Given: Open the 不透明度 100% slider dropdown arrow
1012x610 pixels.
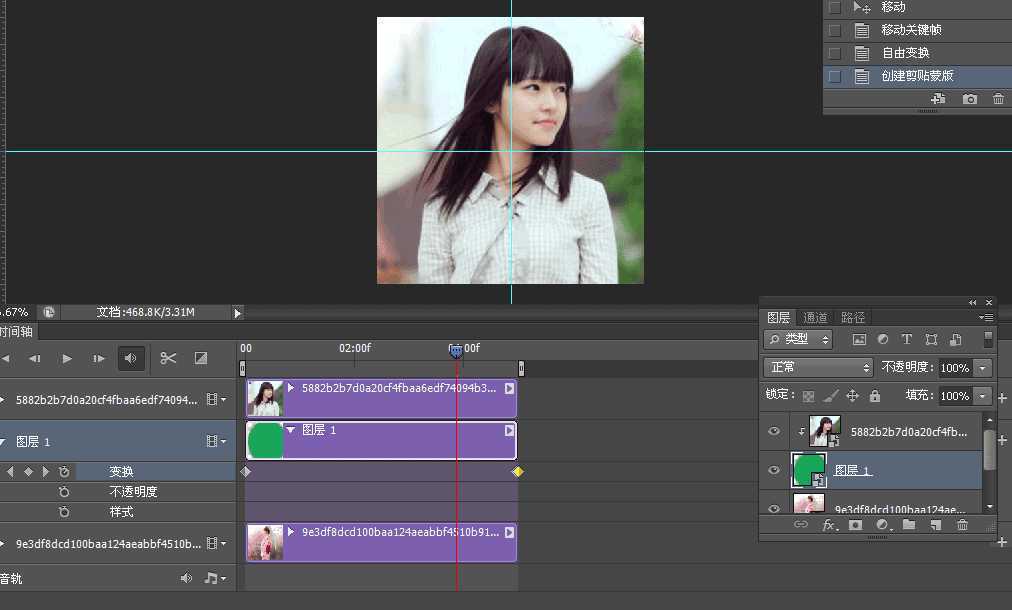Looking at the screenshot, I should (983, 368).
